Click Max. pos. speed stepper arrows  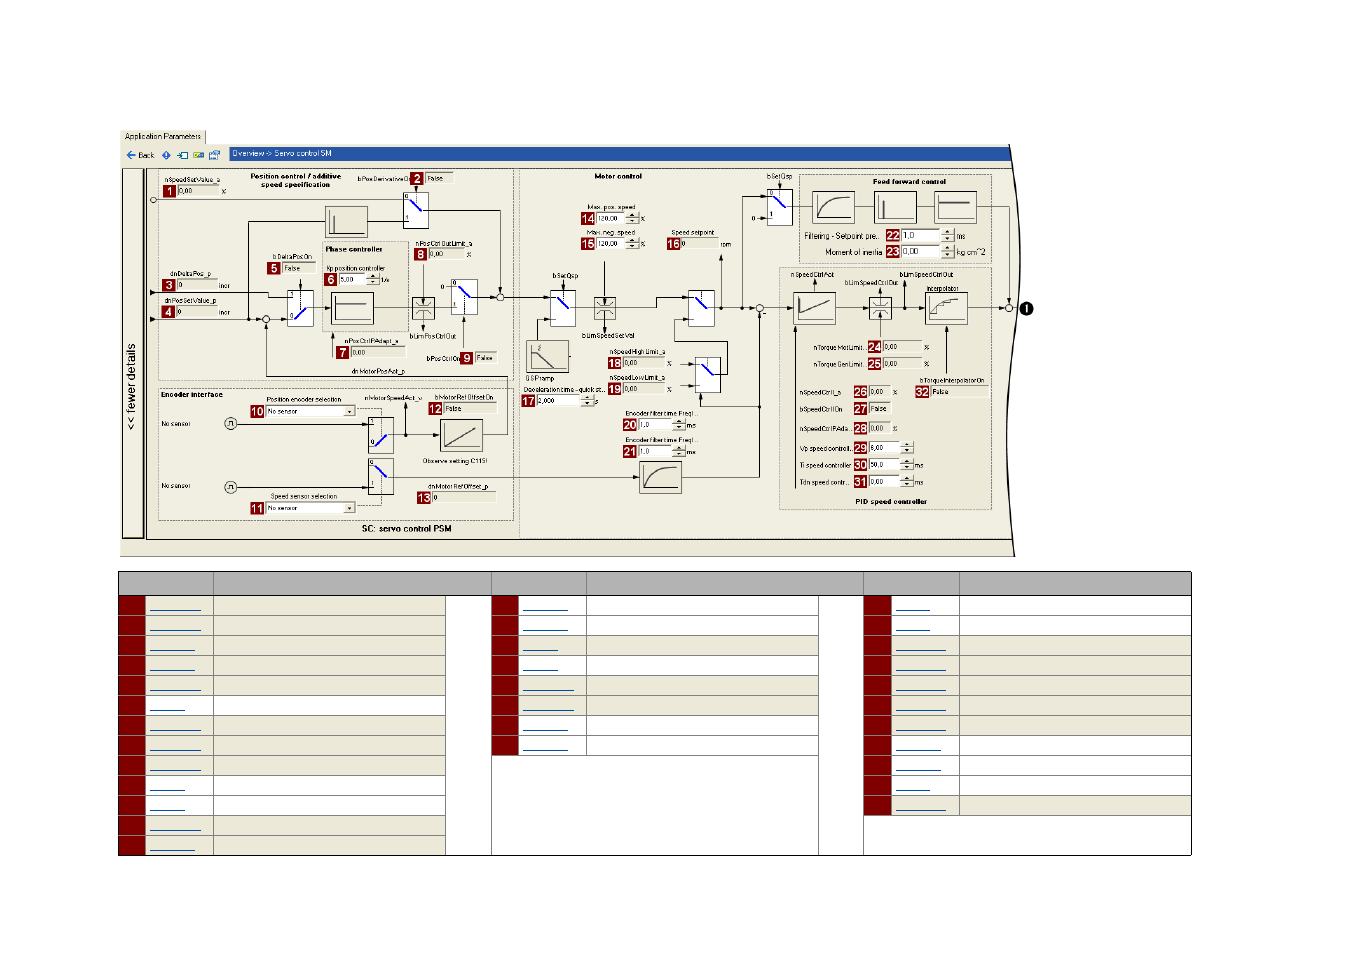(x=632, y=218)
